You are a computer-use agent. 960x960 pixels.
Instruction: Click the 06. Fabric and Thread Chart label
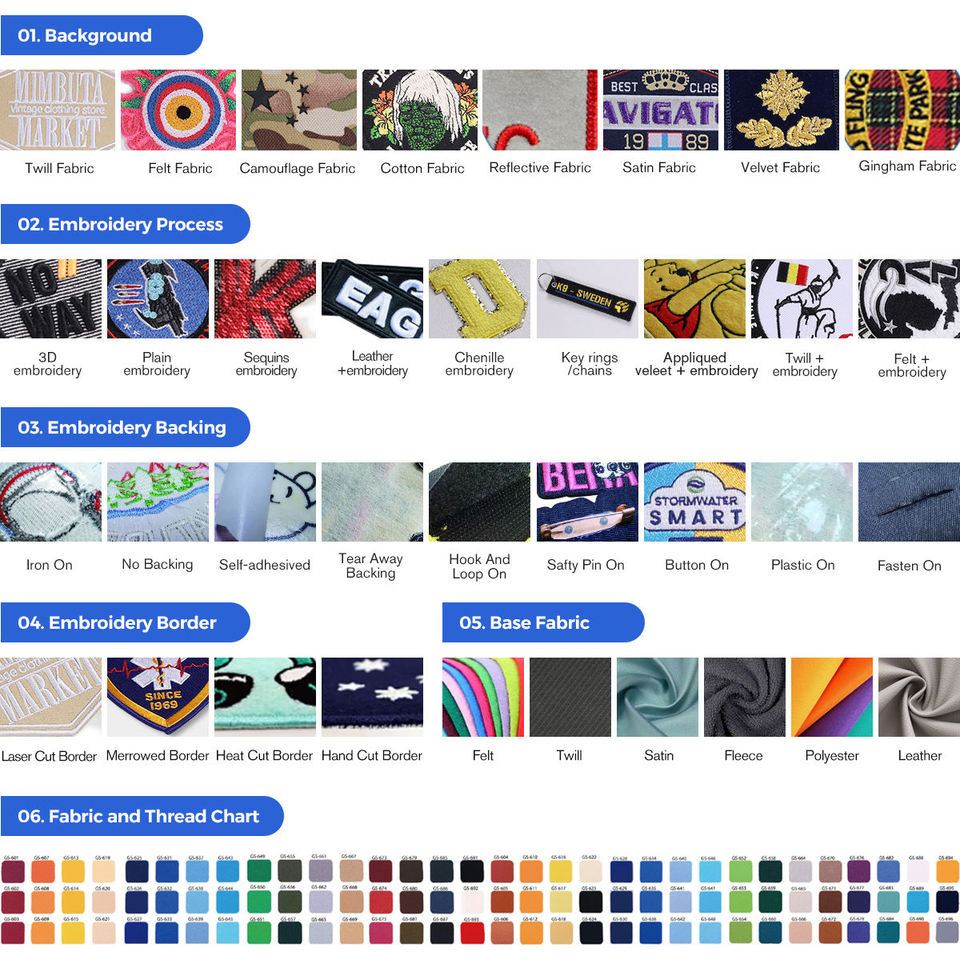[140, 816]
